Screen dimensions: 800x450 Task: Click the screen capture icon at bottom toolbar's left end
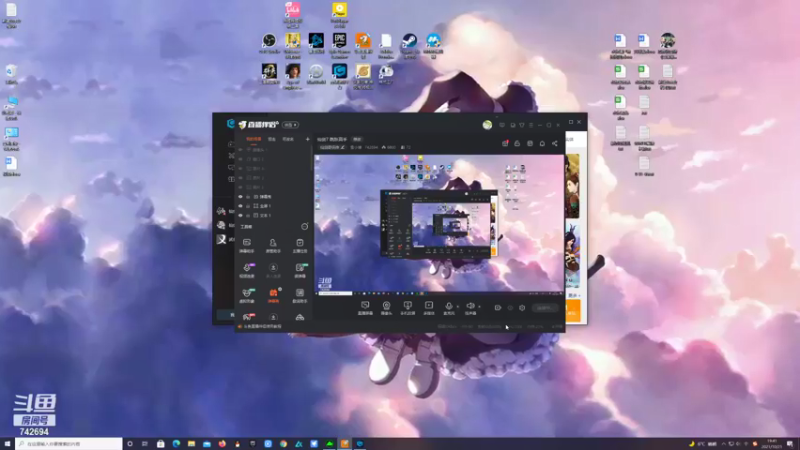[365, 306]
